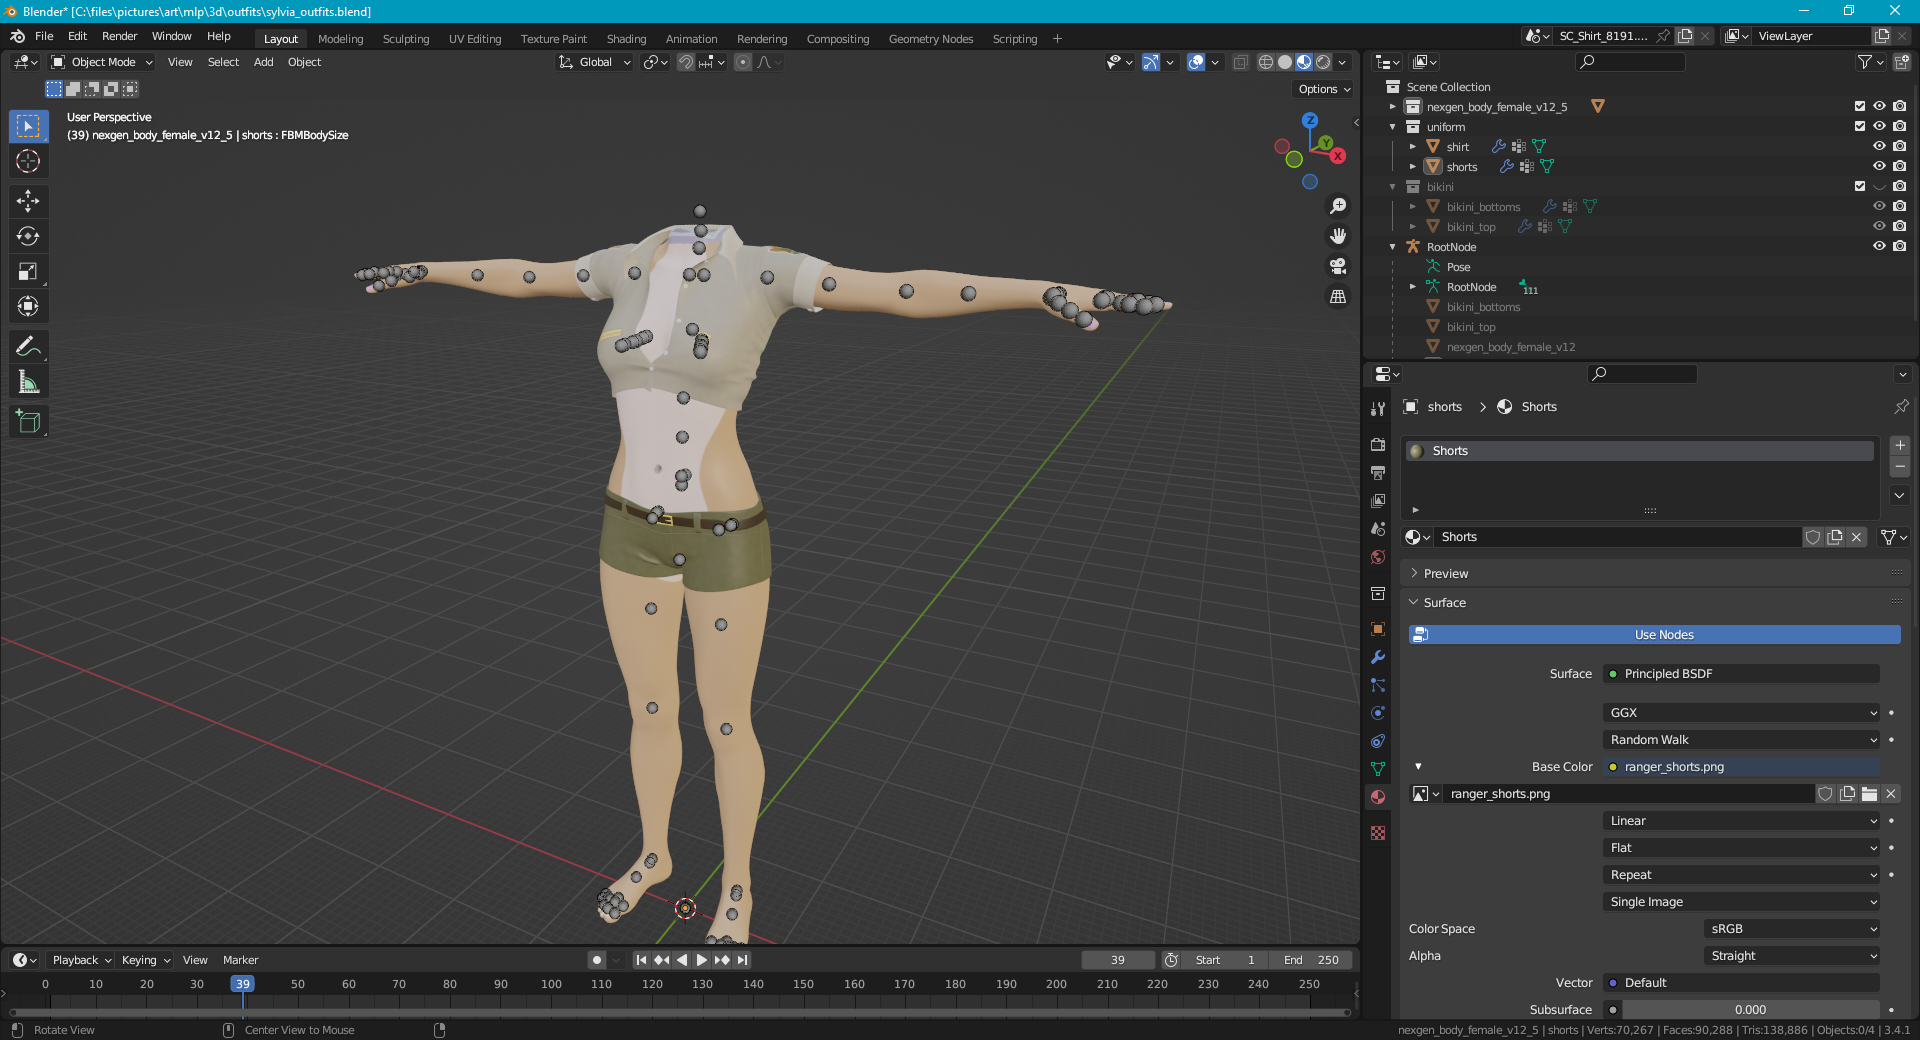Jump to the timeline start frame
This screenshot has height=1040, width=1920.
[x=641, y=960]
